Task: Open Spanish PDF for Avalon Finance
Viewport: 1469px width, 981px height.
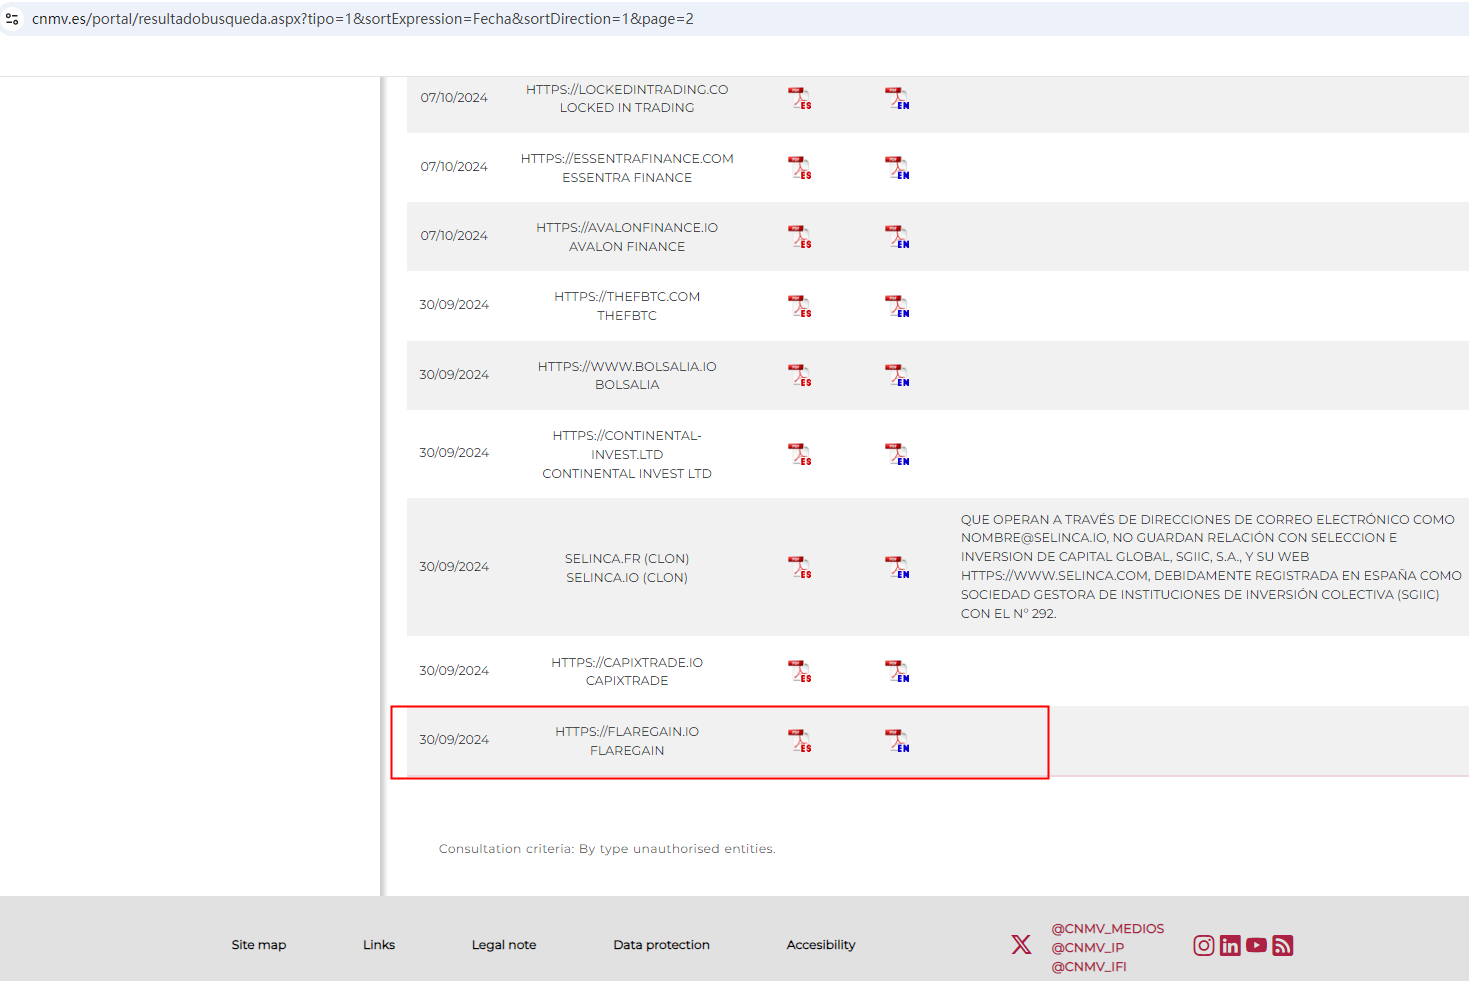Action: coord(800,237)
